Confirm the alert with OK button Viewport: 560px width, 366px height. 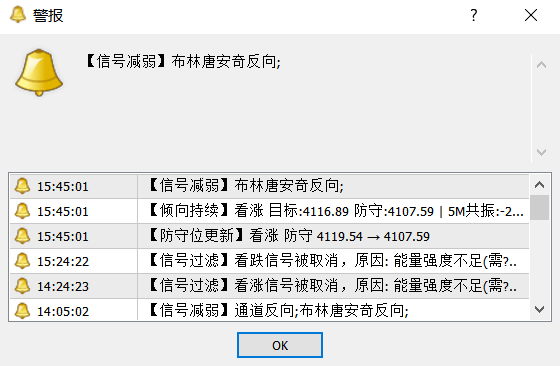pyautogui.click(x=280, y=345)
